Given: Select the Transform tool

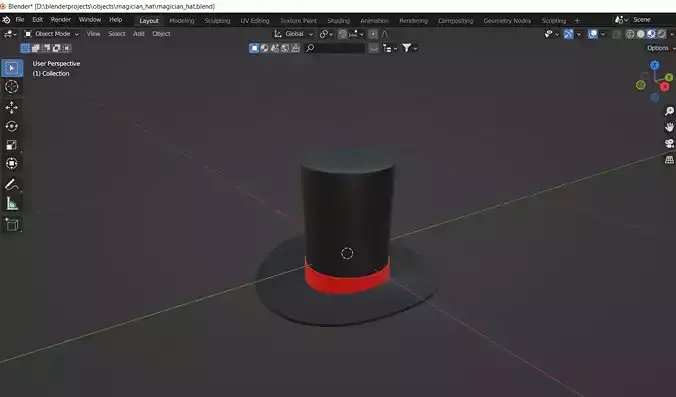Looking at the screenshot, I should (x=12, y=163).
